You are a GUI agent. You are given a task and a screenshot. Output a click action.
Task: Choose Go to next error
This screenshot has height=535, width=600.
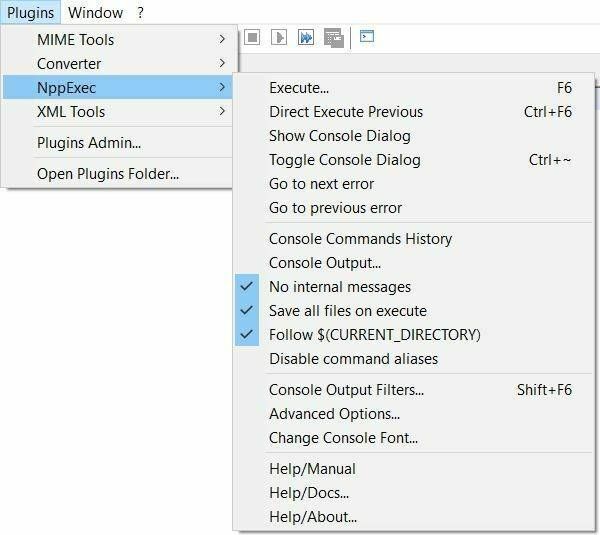click(414, 184)
